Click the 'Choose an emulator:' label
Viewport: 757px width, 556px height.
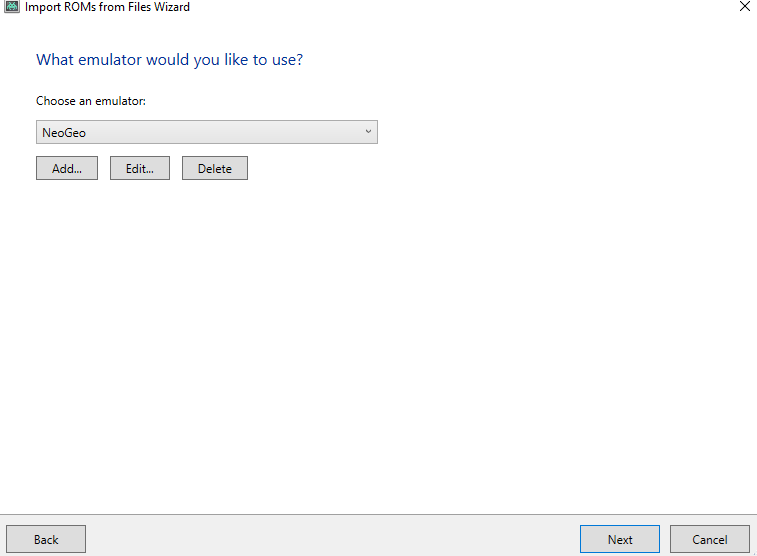91,101
